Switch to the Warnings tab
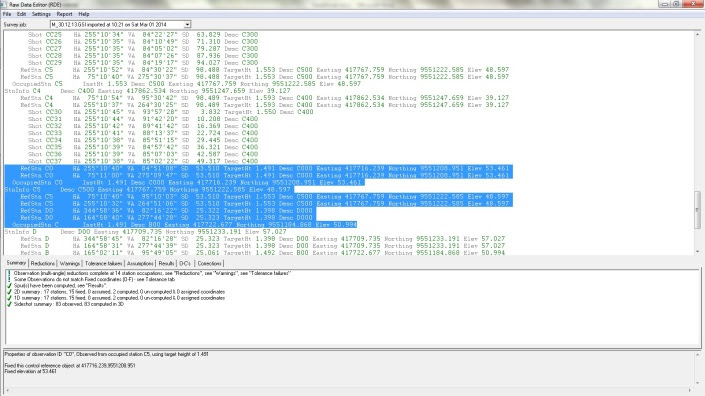Screen dimensions: 705x396 pos(70,263)
